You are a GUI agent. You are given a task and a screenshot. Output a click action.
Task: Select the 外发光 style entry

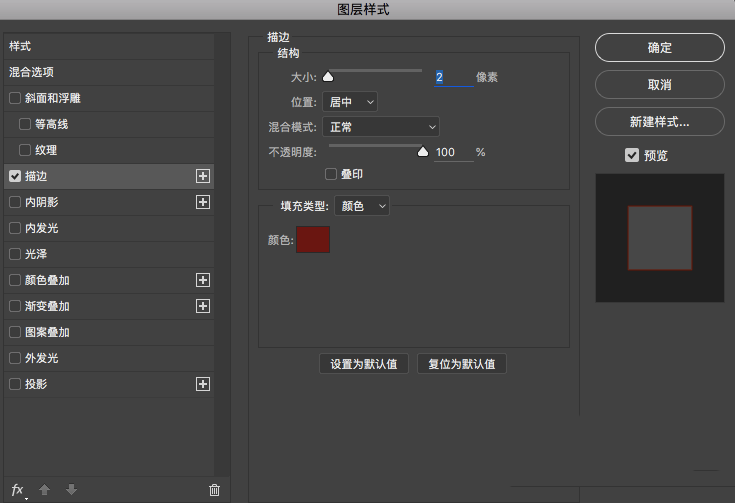[42, 358]
